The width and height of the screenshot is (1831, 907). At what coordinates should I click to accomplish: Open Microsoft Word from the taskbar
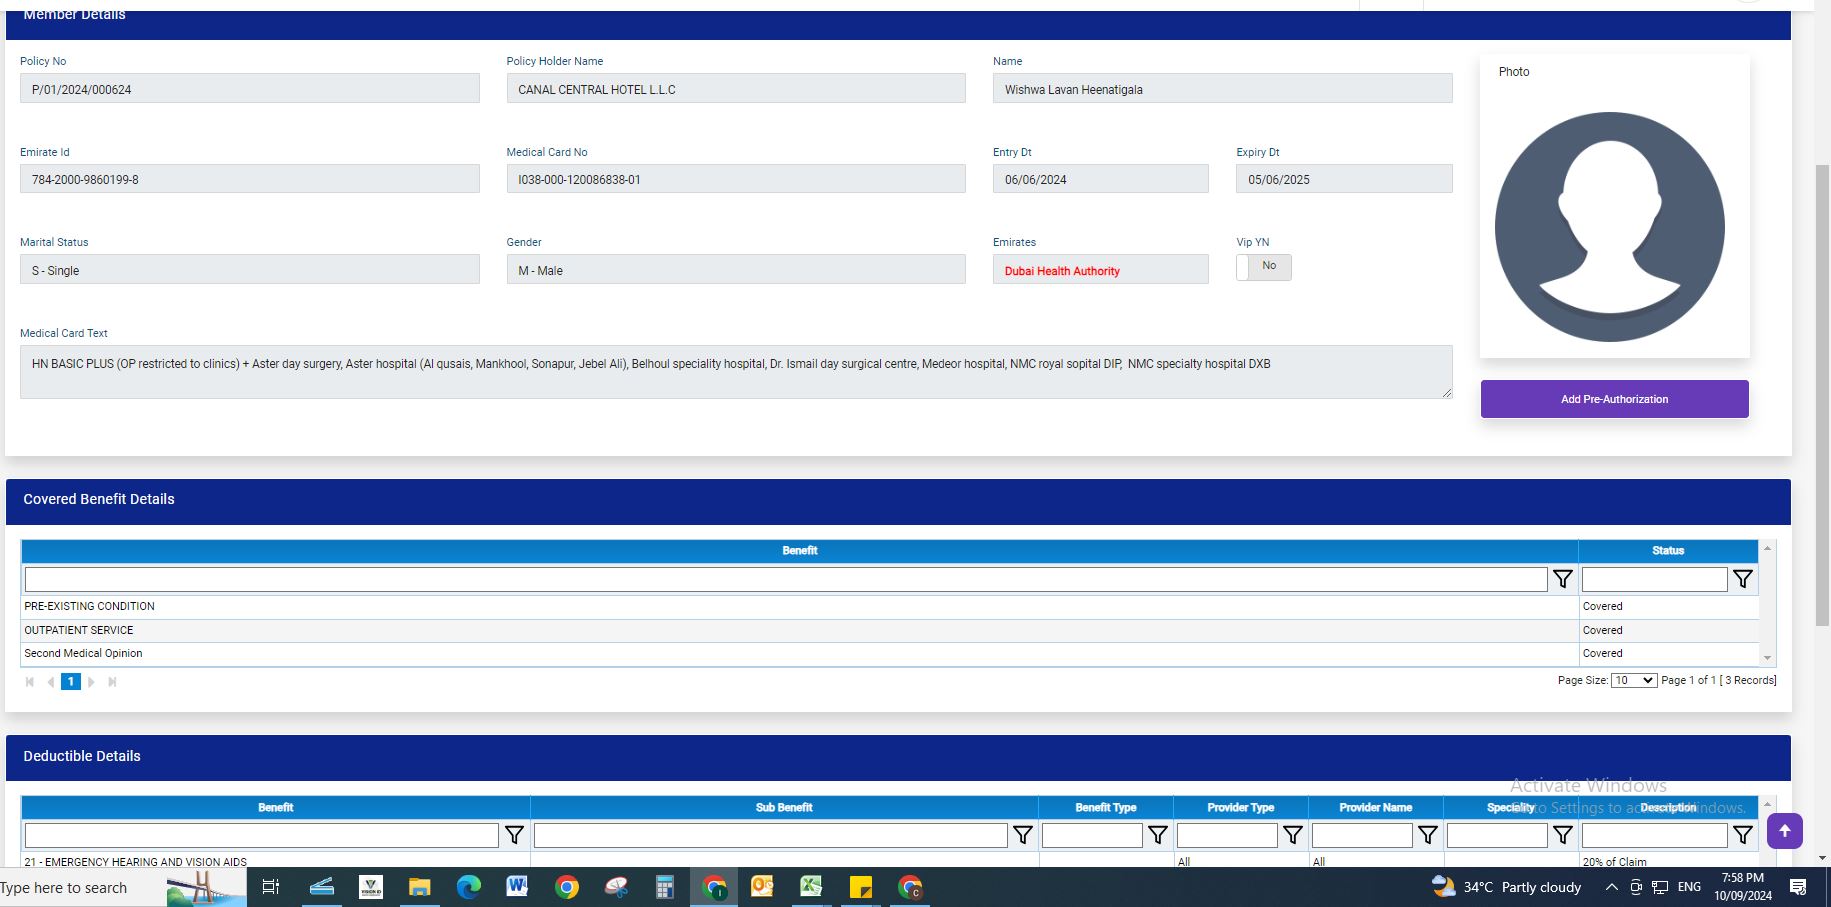(x=517, y=887)
